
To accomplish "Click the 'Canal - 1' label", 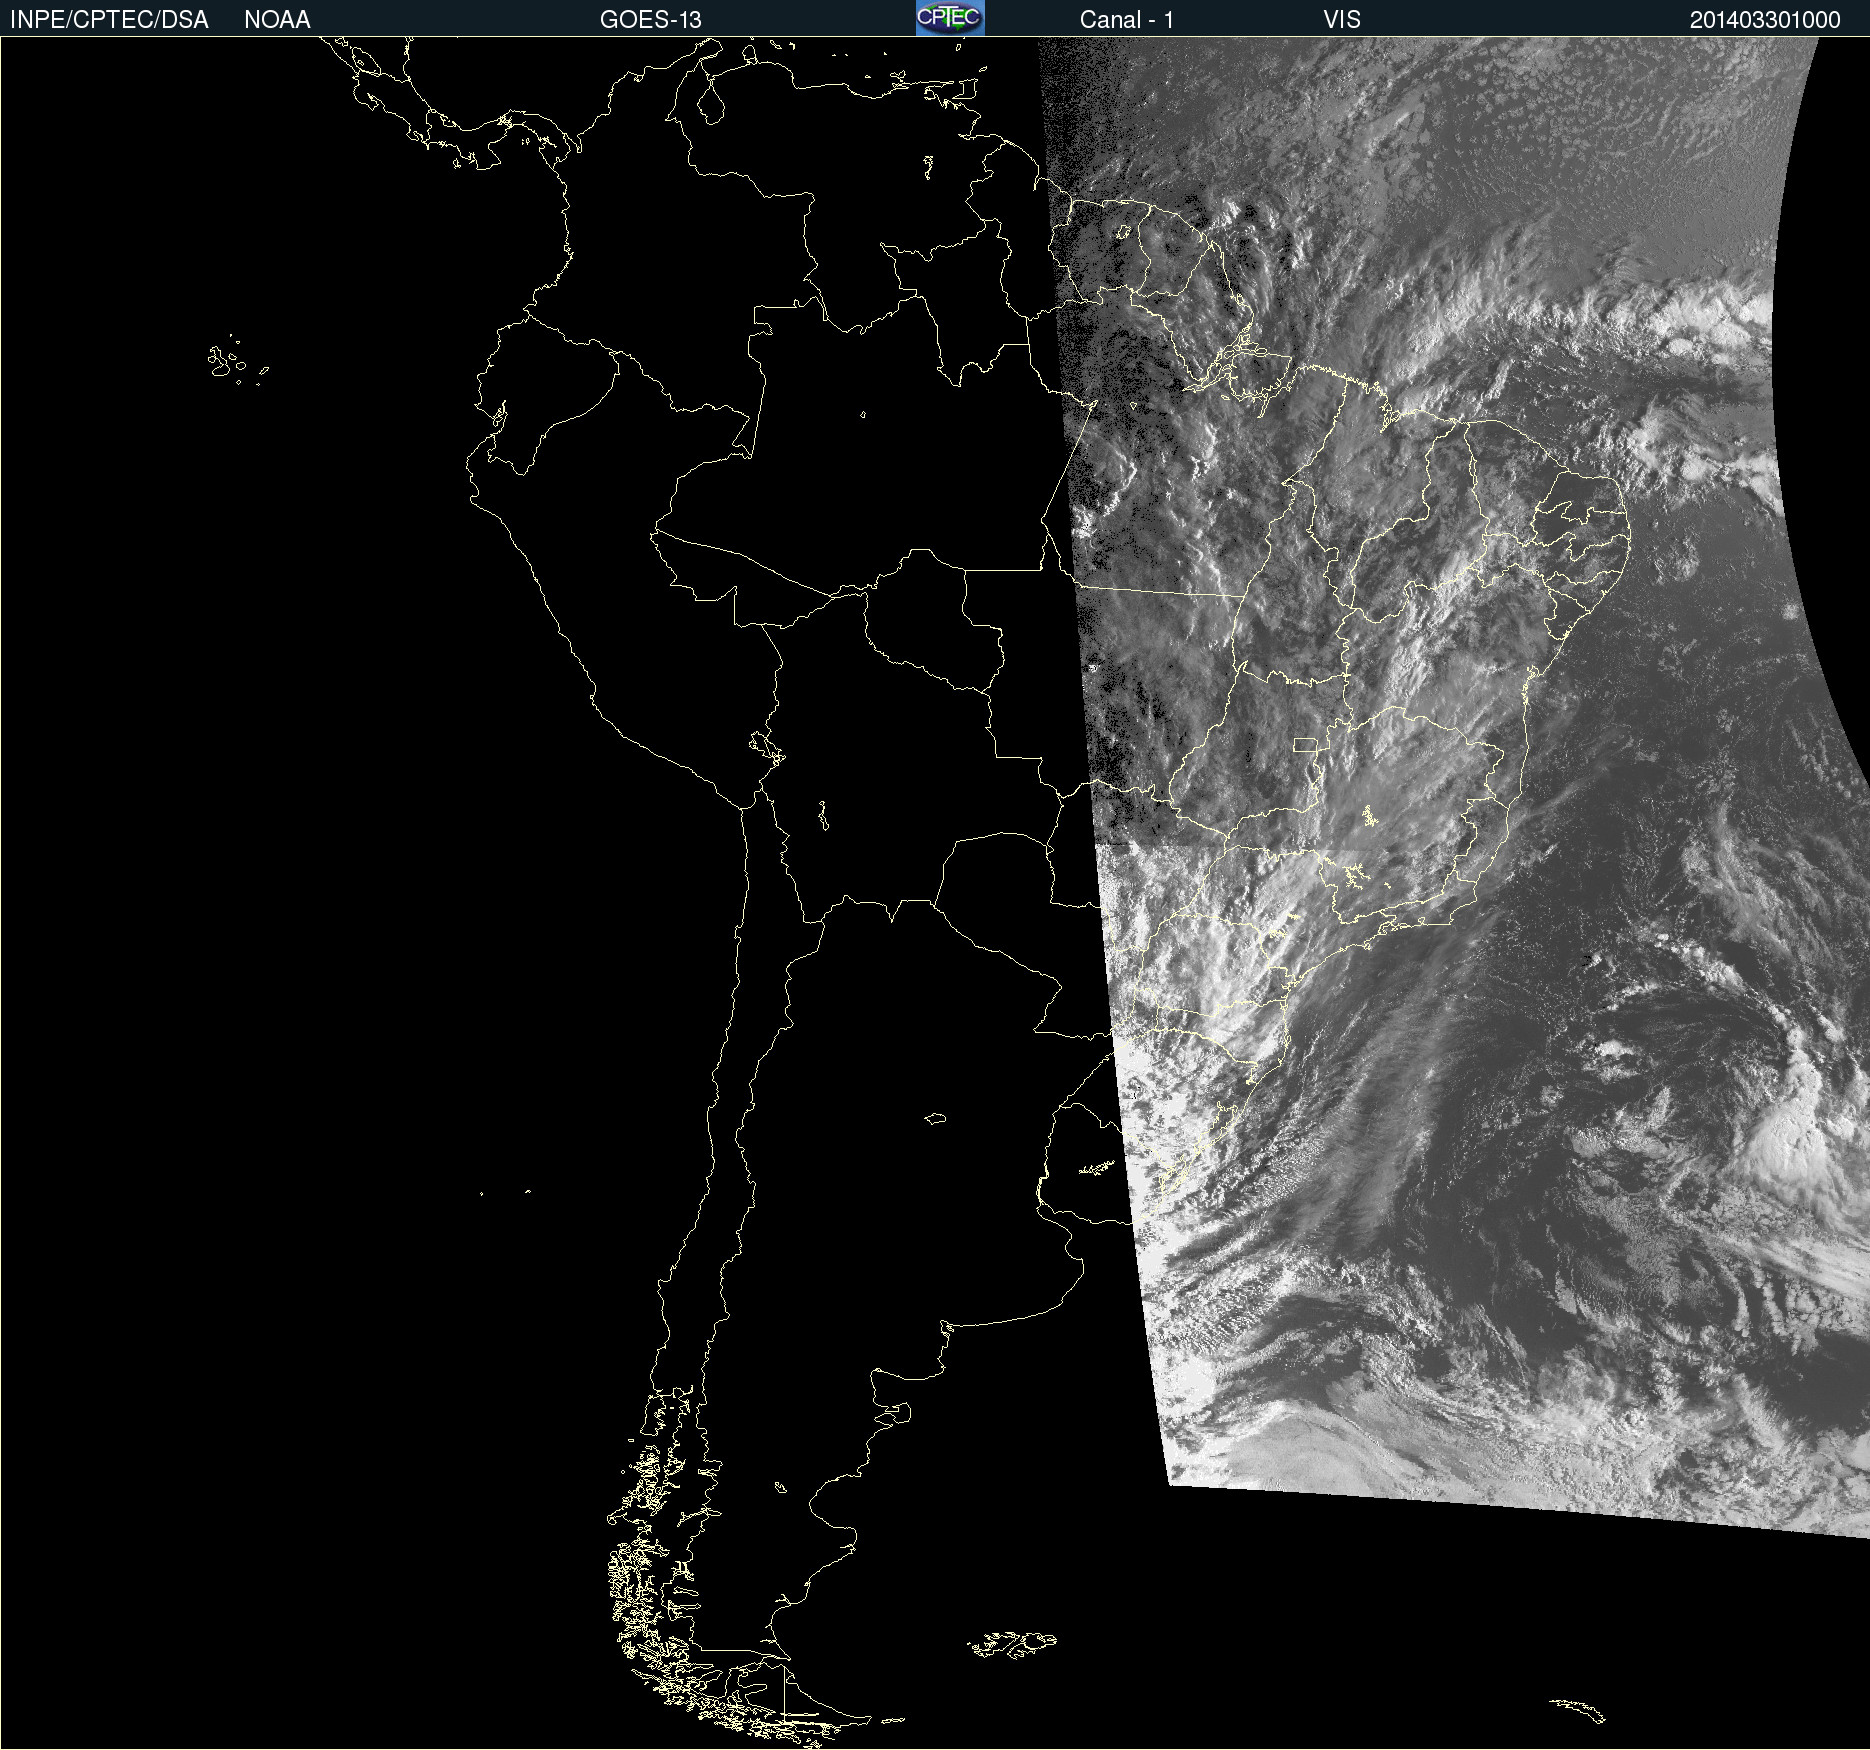I will [1126, 20].
